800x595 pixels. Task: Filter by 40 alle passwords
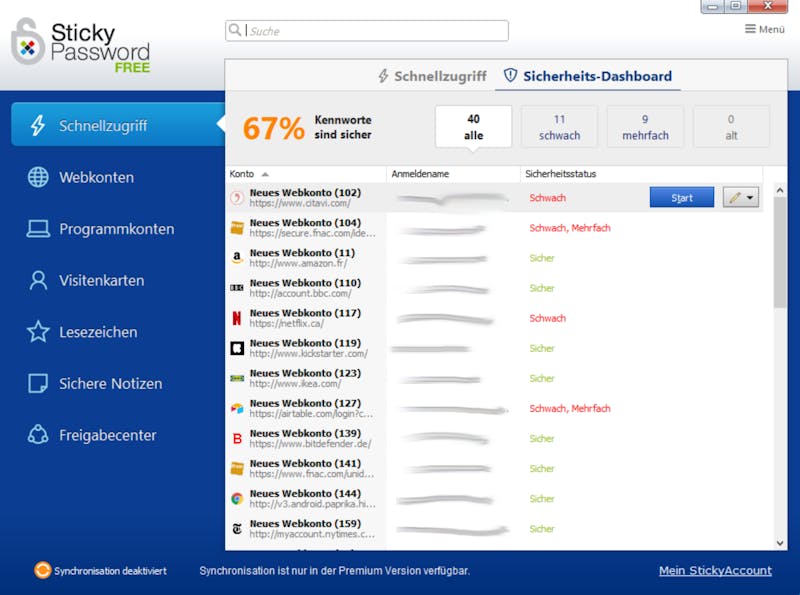click(x=473, y=127)
